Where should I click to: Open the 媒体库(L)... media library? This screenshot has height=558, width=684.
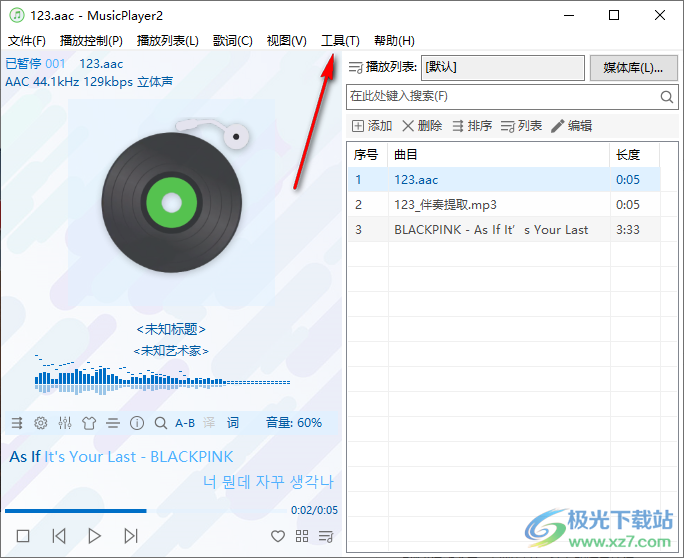(633, 68)
